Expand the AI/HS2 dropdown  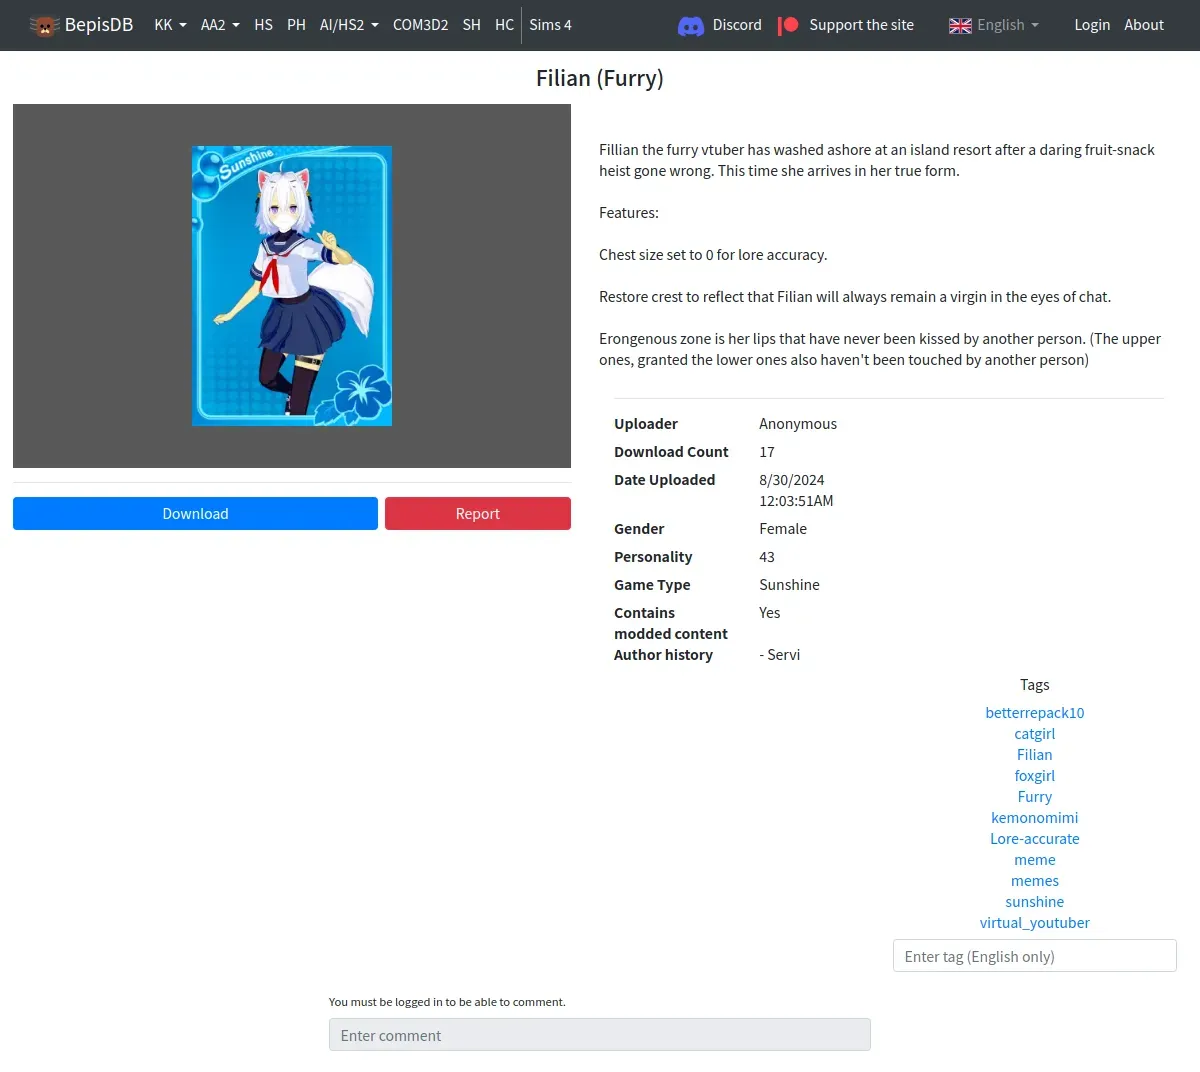click(x=349, y=25)
